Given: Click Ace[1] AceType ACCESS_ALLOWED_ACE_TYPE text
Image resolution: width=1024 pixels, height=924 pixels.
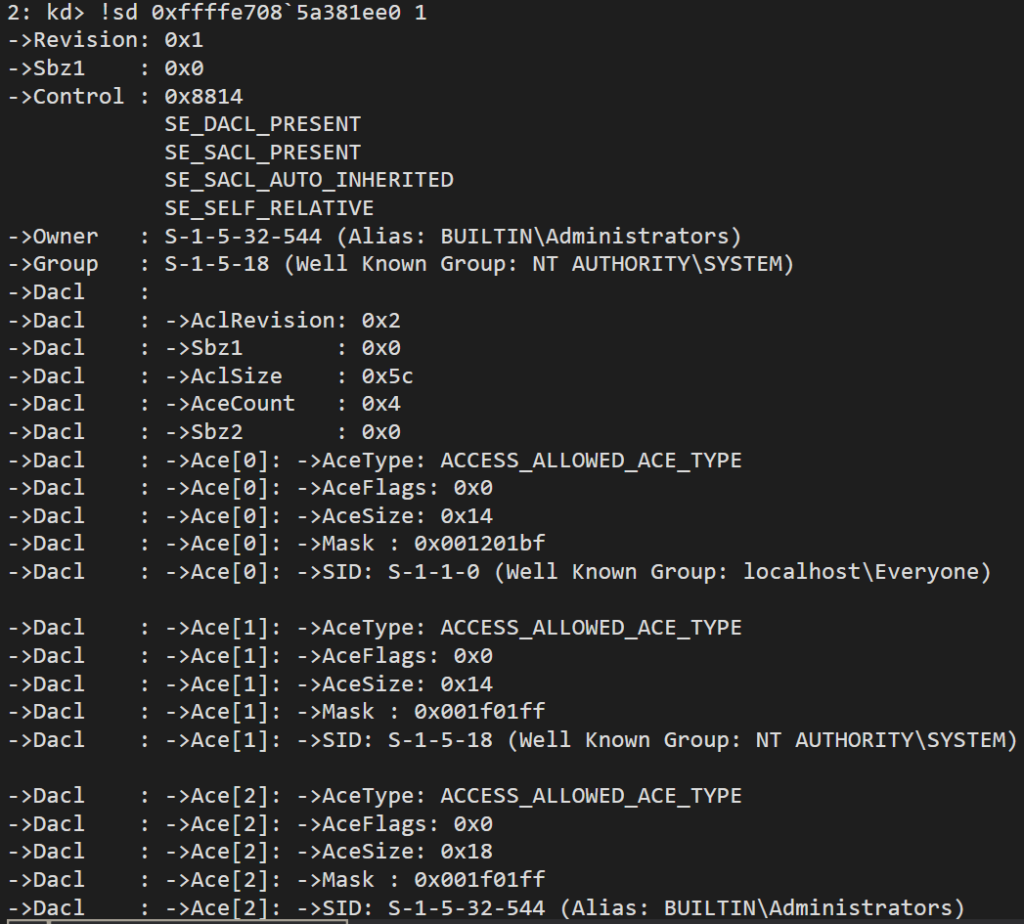Looking at the screenshot, I should pyautogui.click(x=591, y=628).
